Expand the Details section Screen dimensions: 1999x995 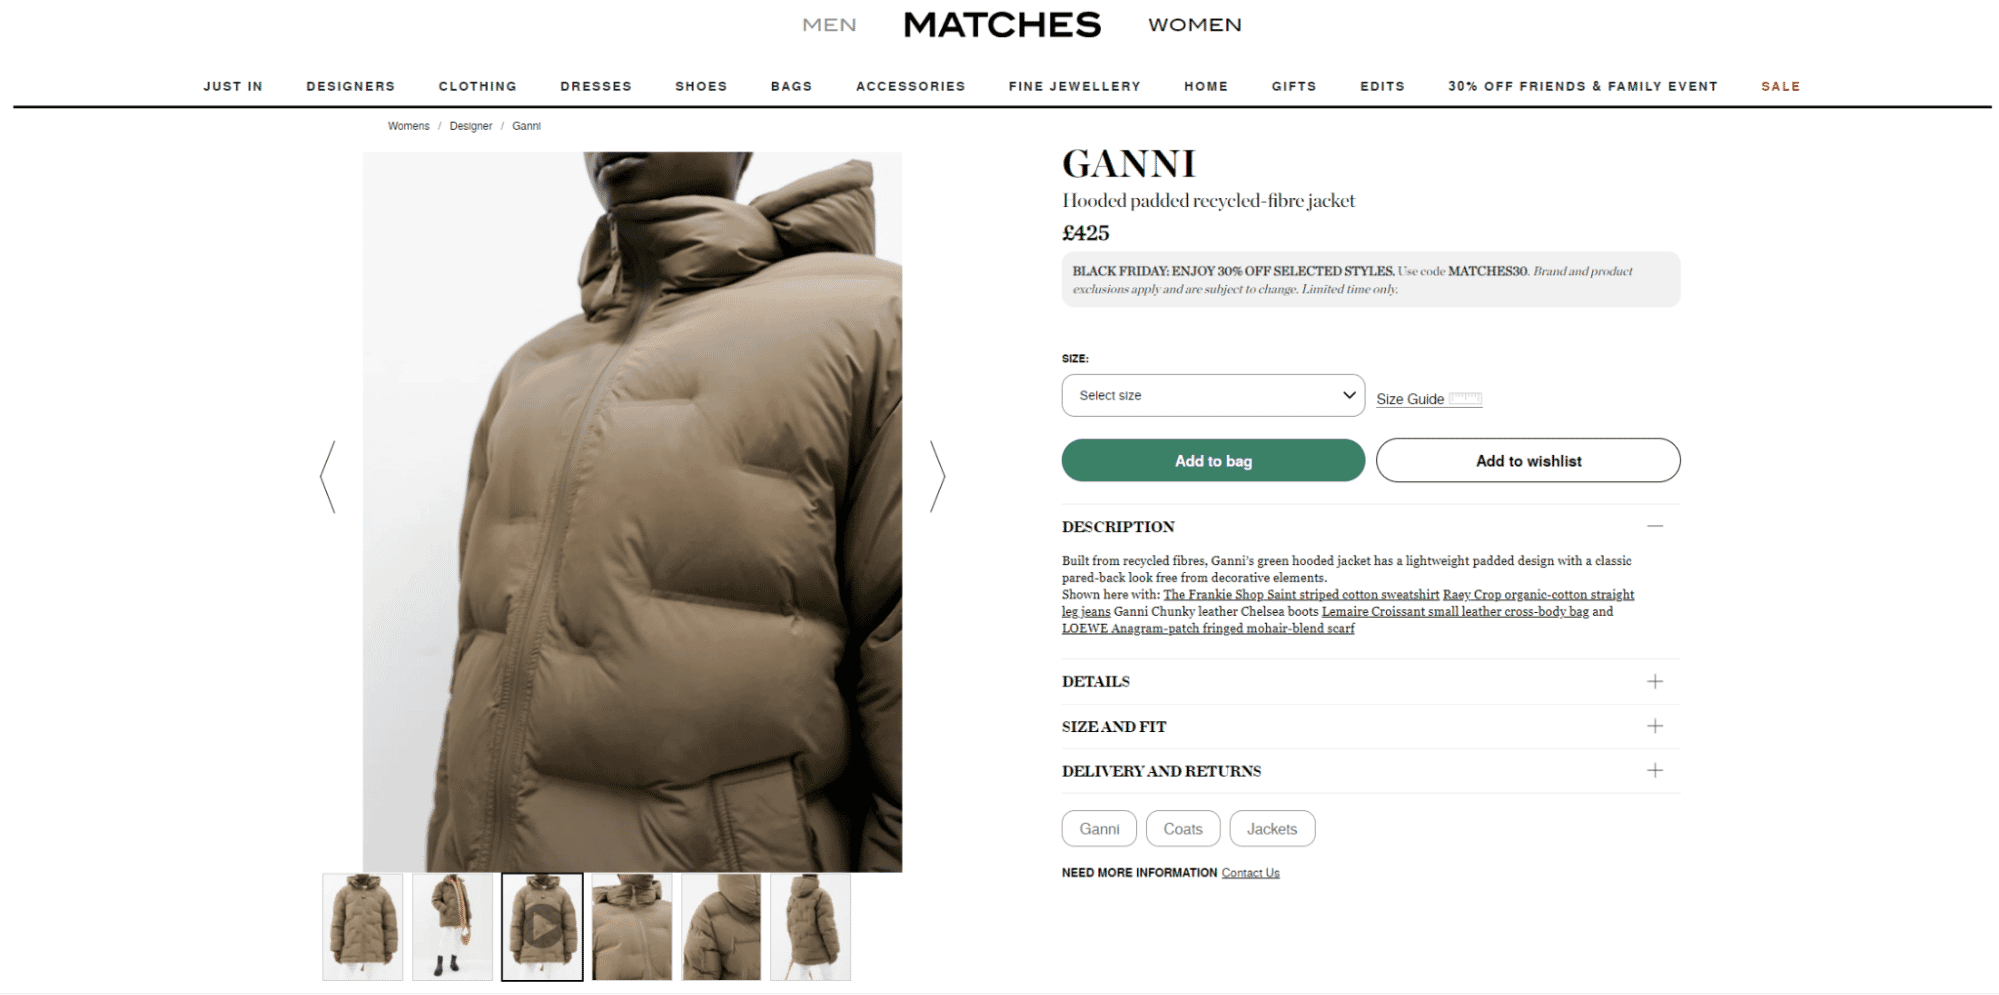pyautogui.click(x=1370, y=682)
